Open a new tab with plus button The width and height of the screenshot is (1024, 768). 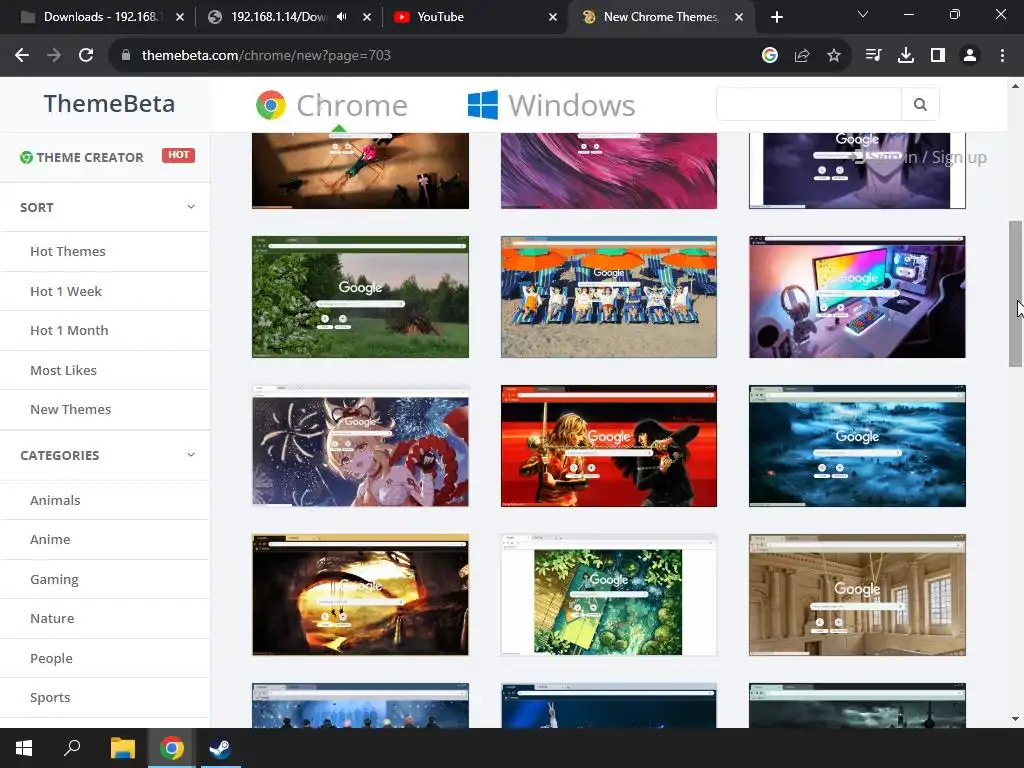coord(776,18)
